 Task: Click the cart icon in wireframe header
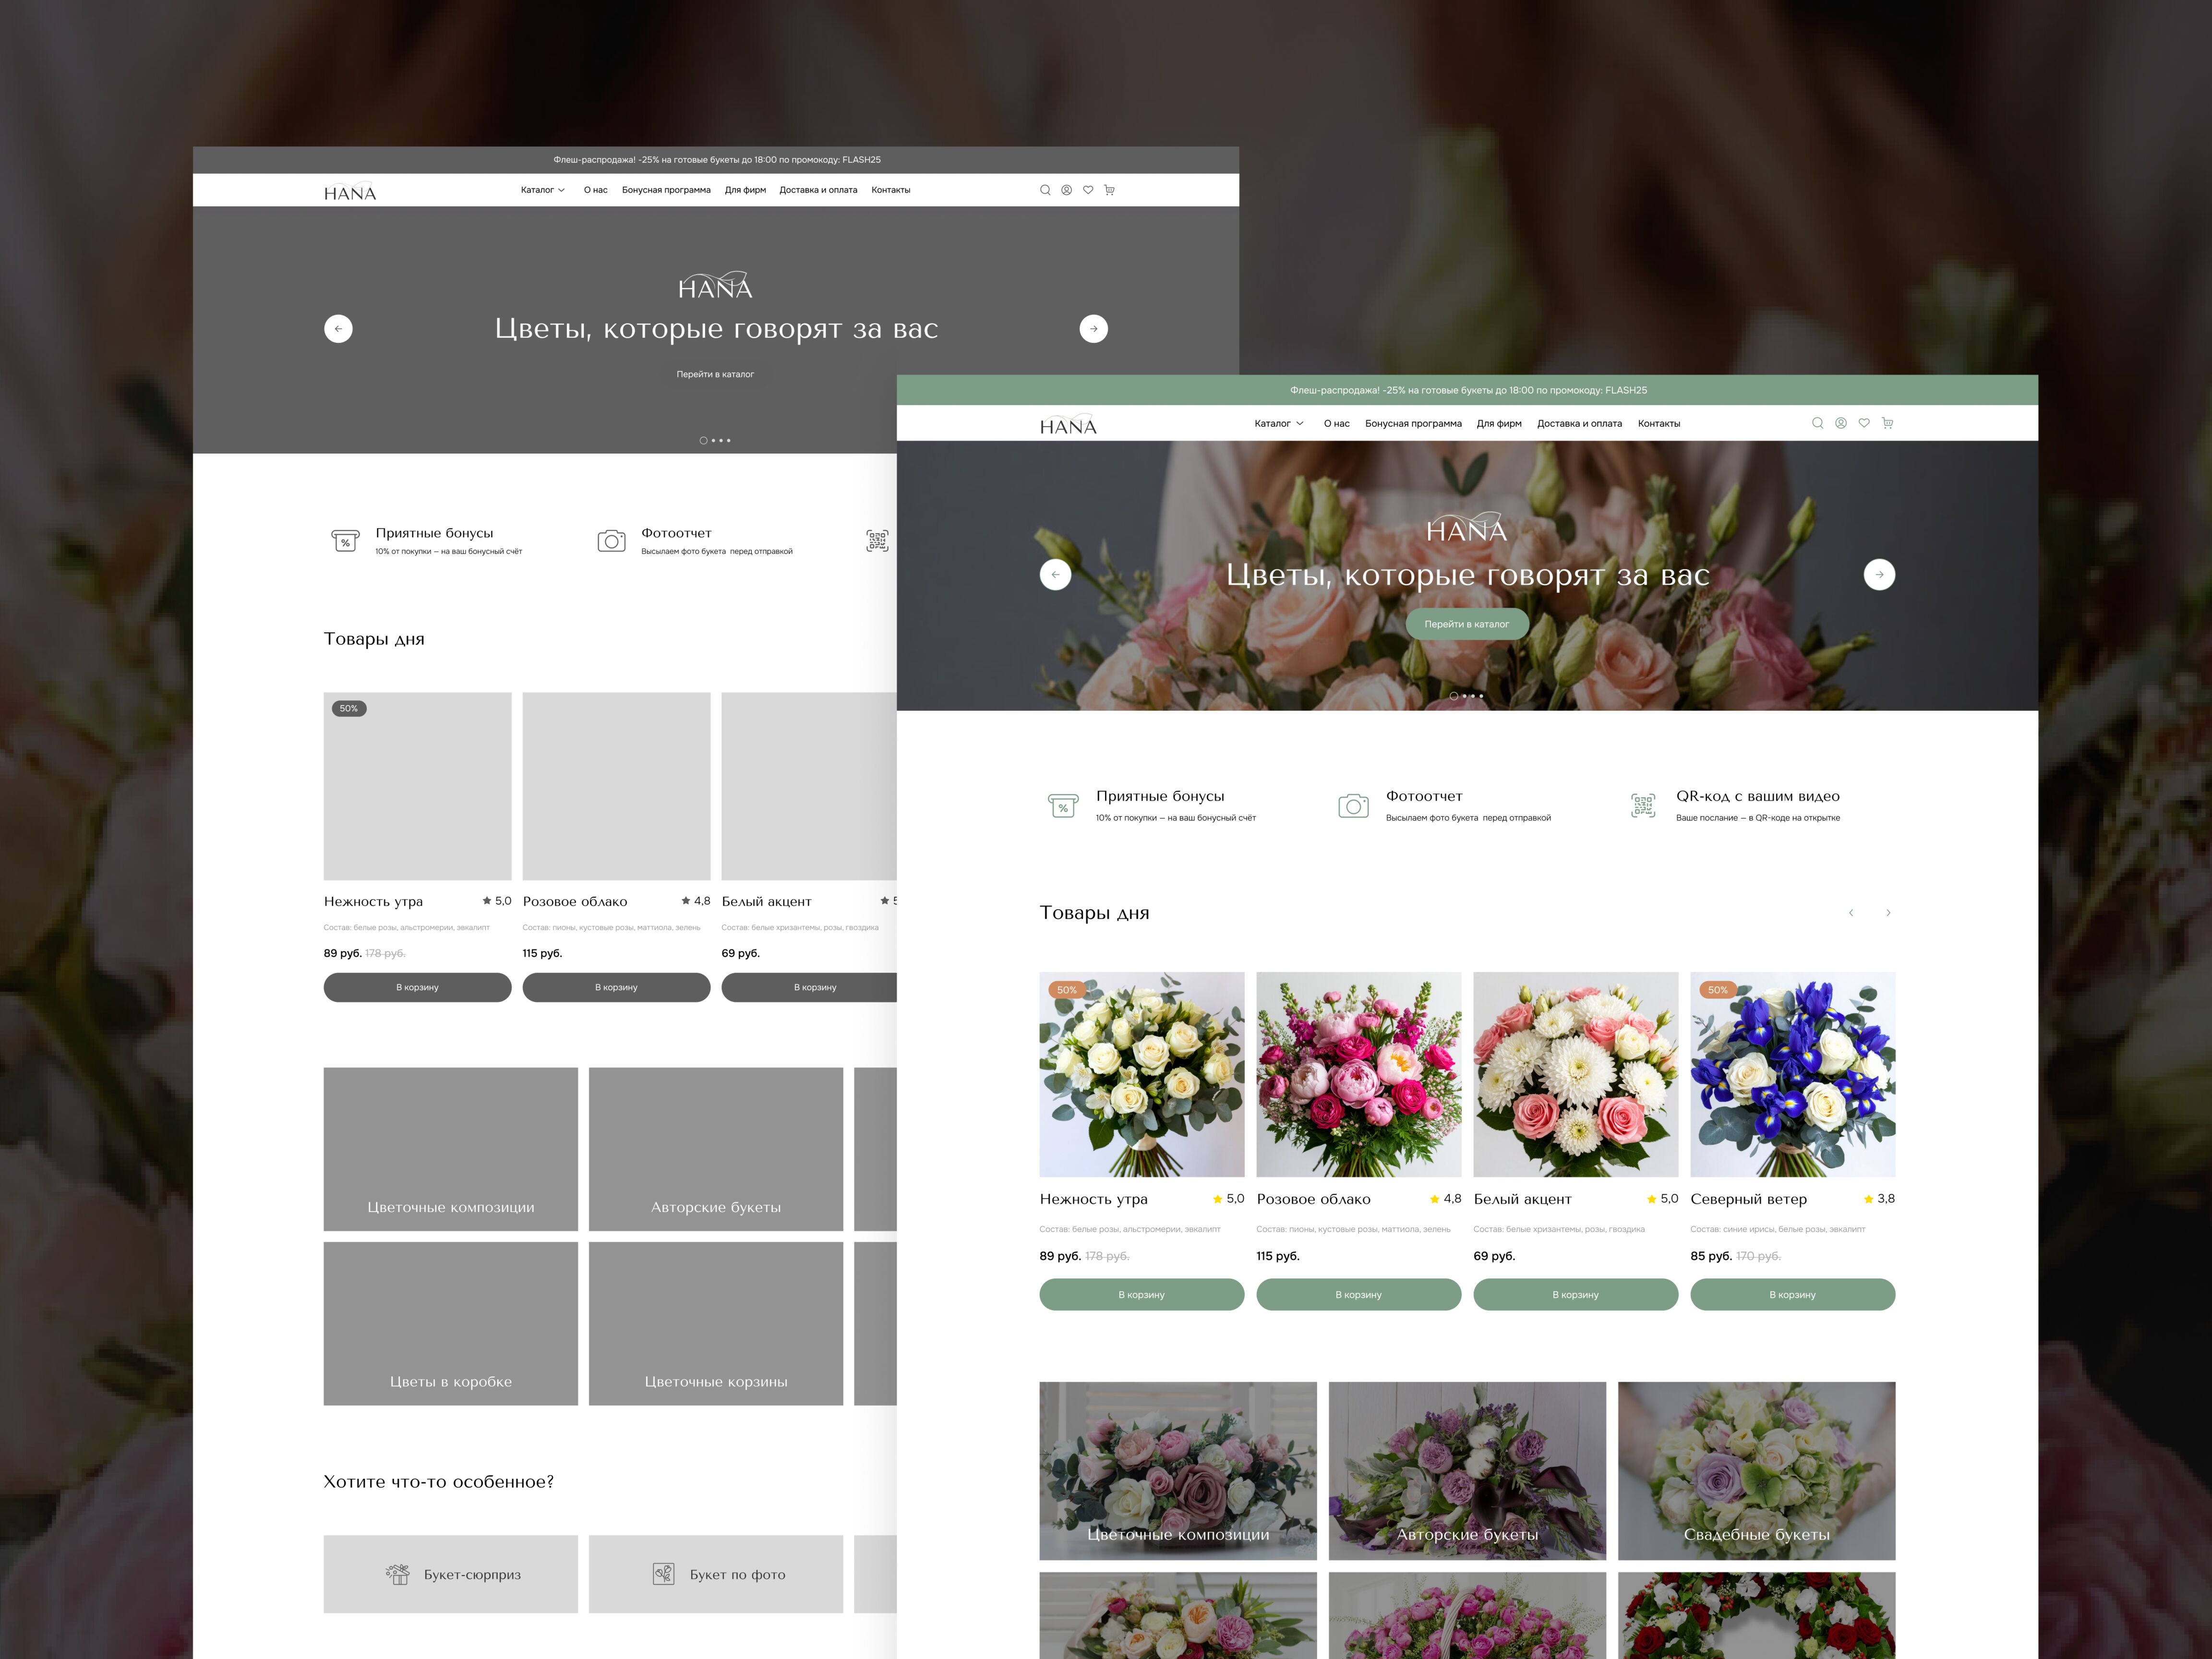click(x=1109, y=190)
